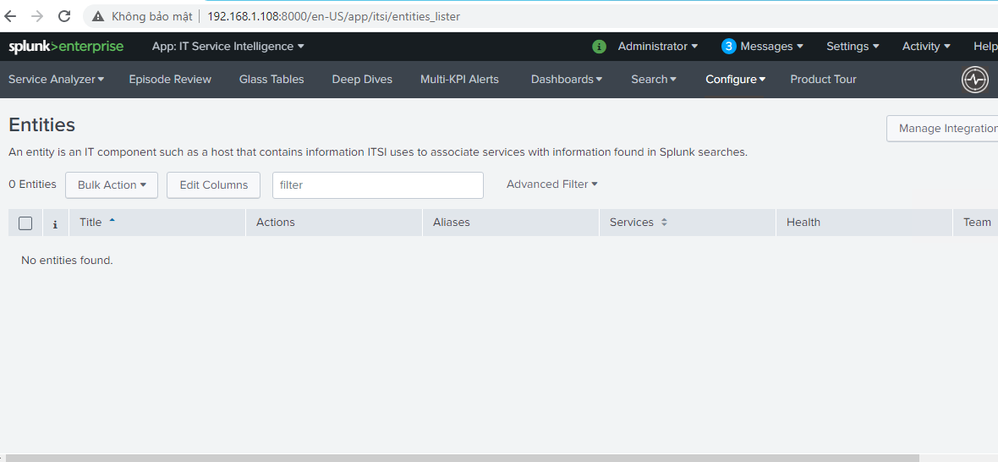Screen dimensions: 998x462
Task: Click the browser back arrow
Action: point(11,17)
